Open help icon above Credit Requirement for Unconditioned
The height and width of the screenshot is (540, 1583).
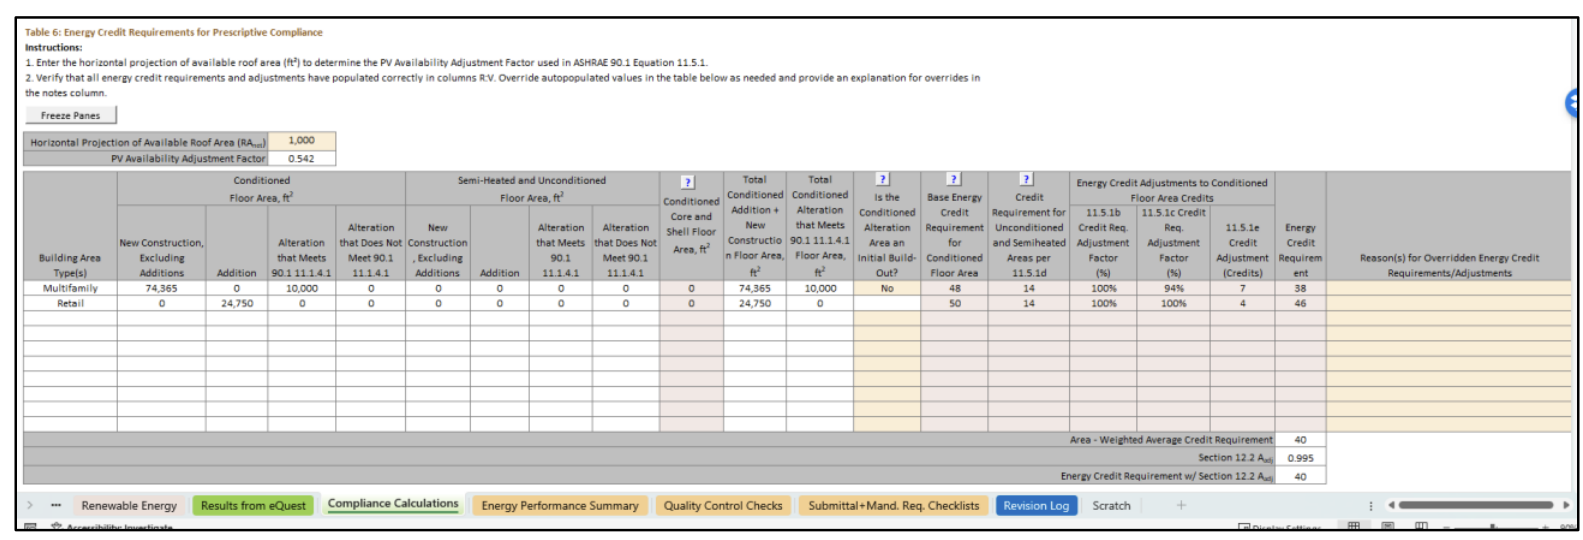coord(1026,179)
